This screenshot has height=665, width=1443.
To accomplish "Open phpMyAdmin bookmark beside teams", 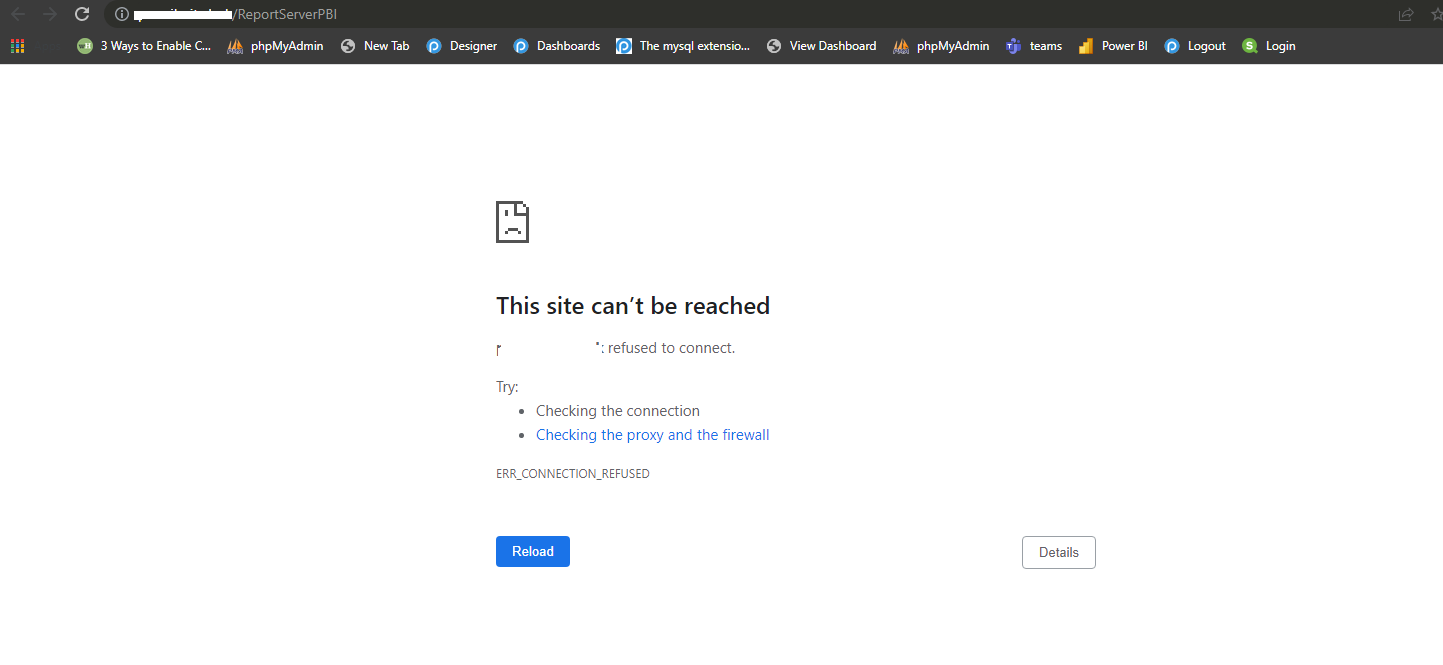I will click(x=941, y=46).
